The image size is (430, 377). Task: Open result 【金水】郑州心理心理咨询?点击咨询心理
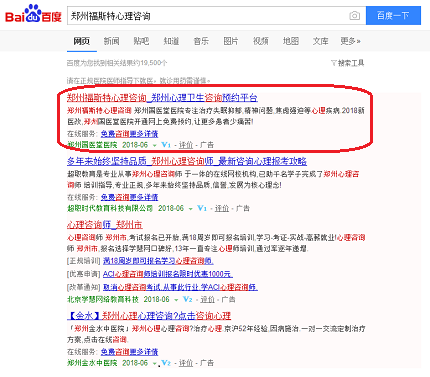click(x=149, y=316)
